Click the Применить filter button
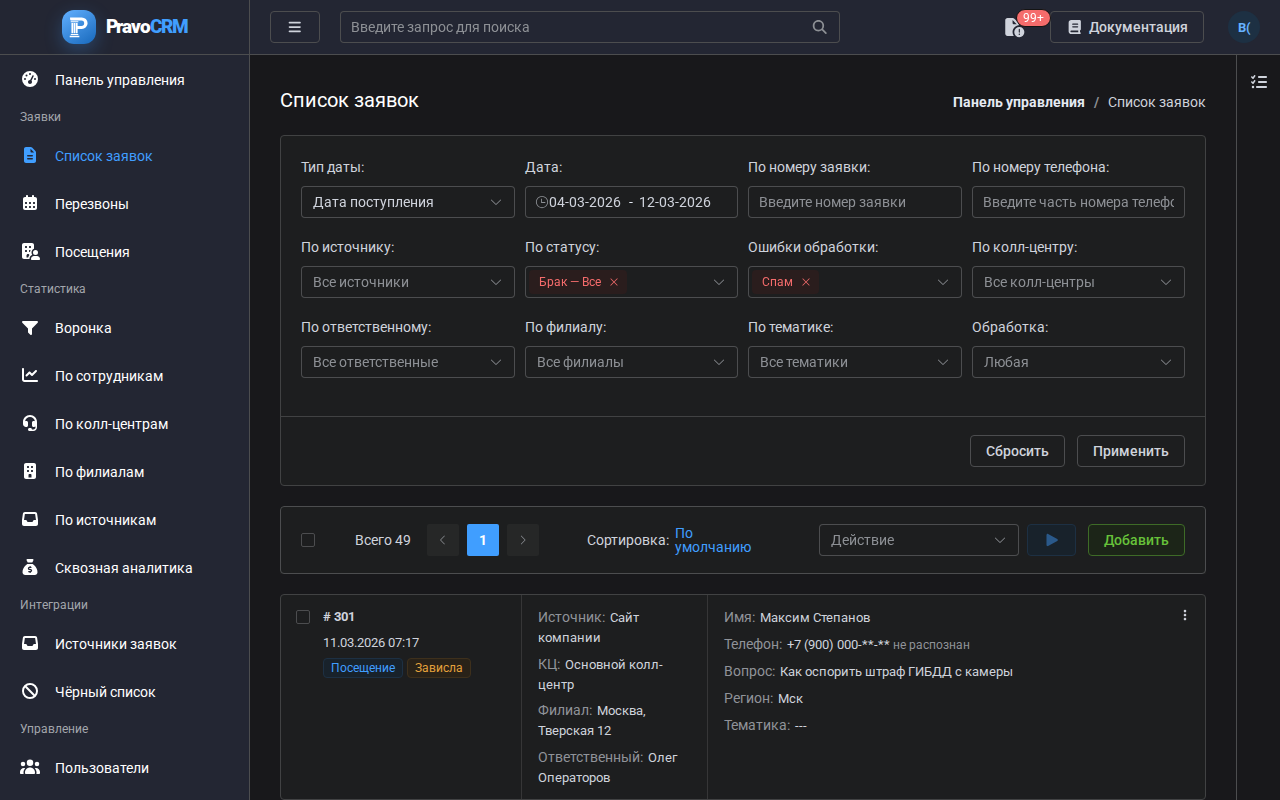Image resolution: width=1280 pixels, height=800 pixels. coord(1131,451)
